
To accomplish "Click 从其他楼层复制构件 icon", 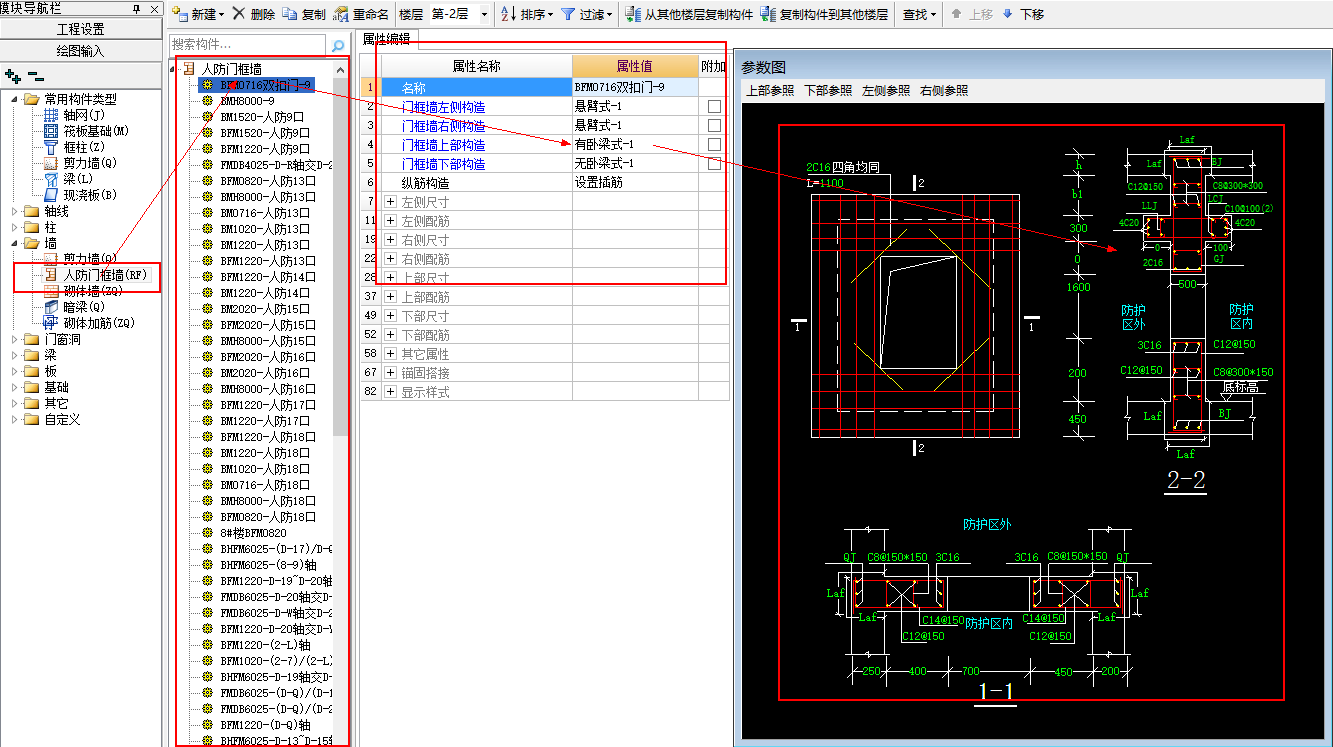I will tap(632, 14).
